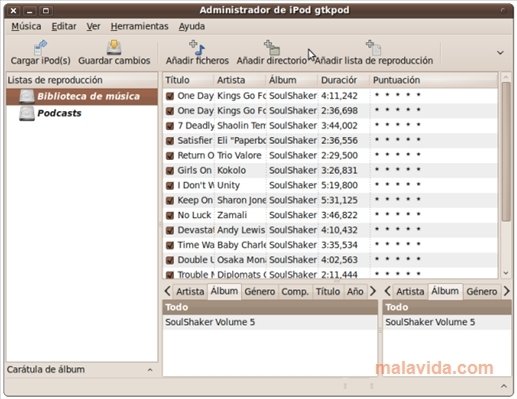Expand the bottom status panel arrow
This screenshot has width=517, height=399.
pos(504,386)
